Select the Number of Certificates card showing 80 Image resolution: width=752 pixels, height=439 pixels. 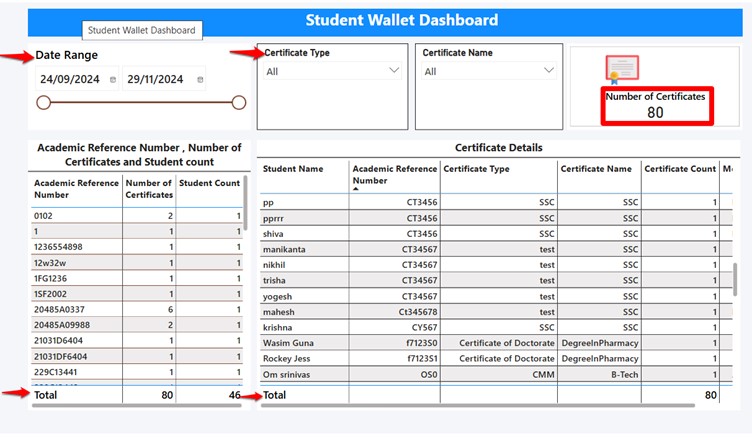[655, 105]
